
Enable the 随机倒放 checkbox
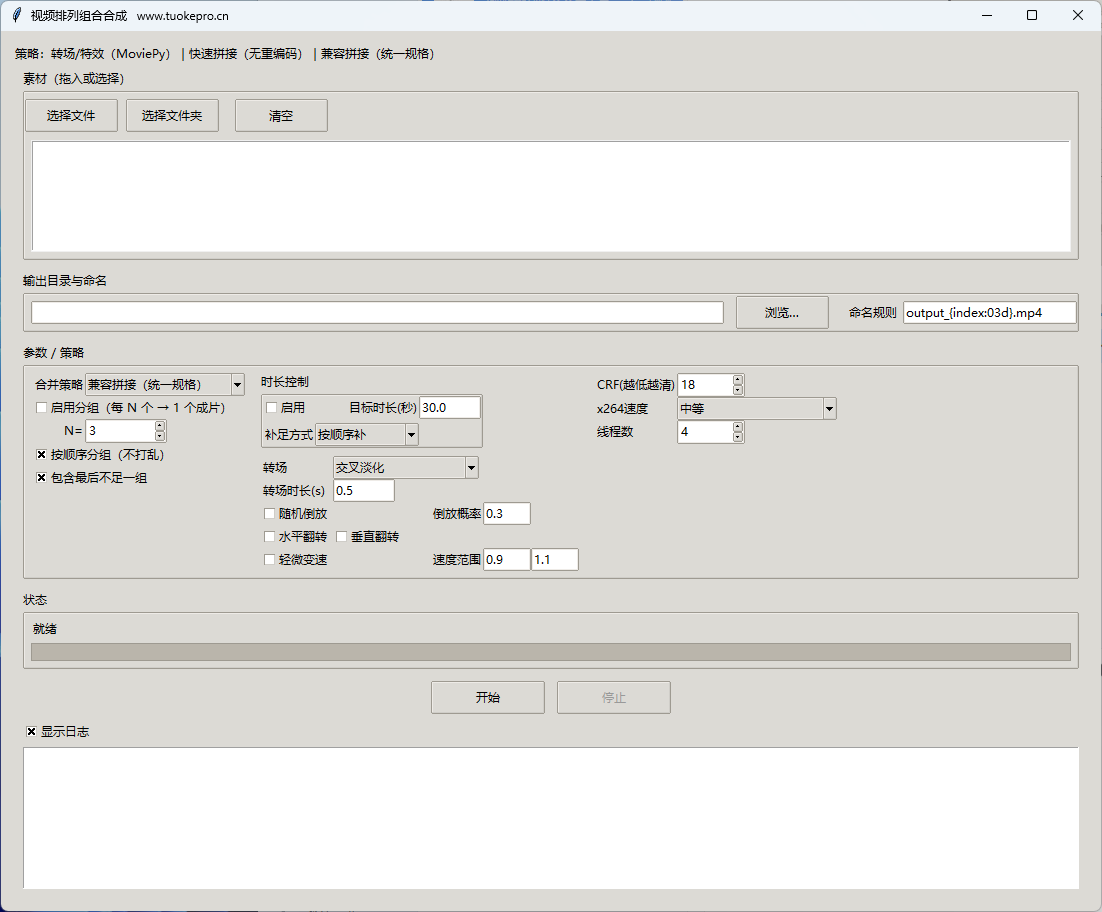[269, 514]
